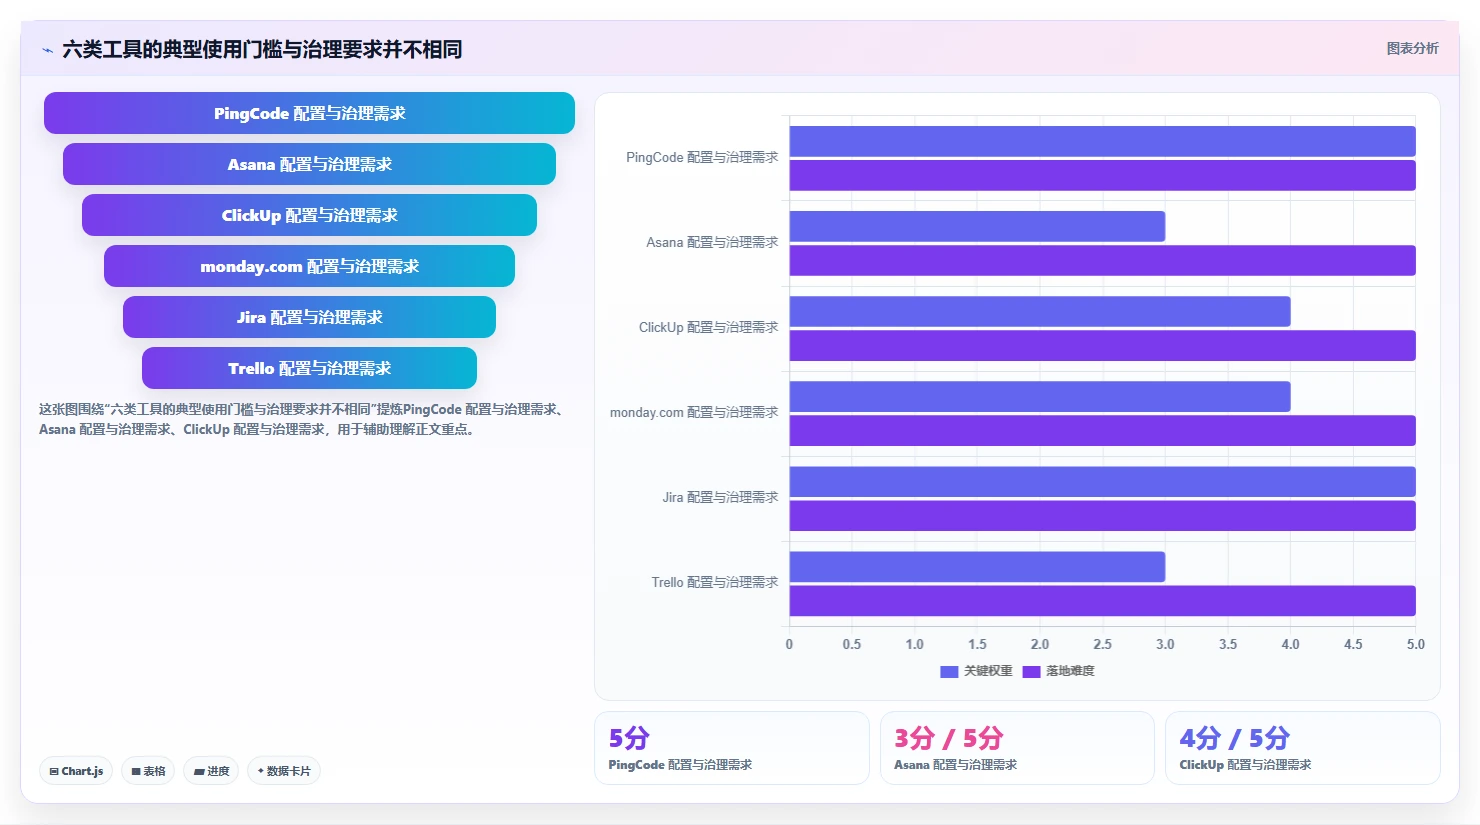Click PingCode's 关键权重 chart bar
This screenshot has width=1480, height=825.
1102,141
